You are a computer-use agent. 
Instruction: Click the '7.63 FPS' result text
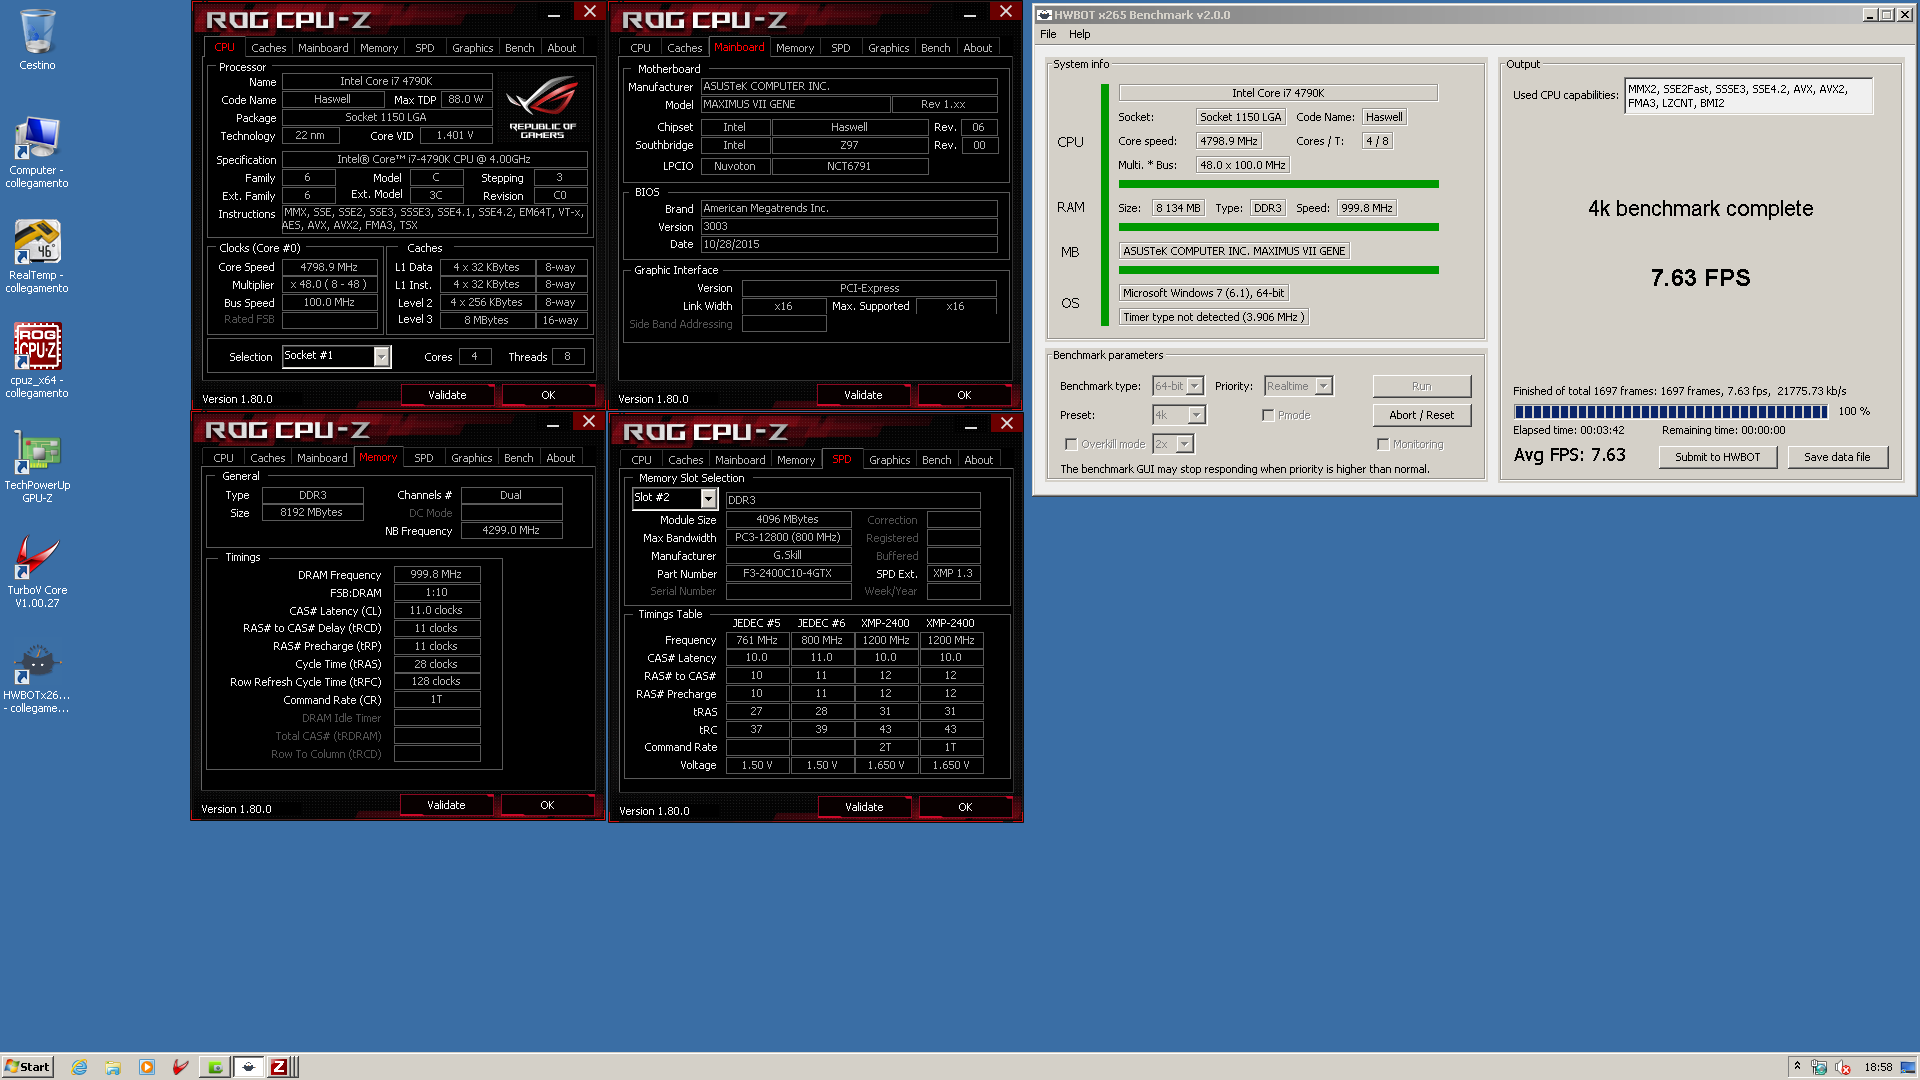1700,278
